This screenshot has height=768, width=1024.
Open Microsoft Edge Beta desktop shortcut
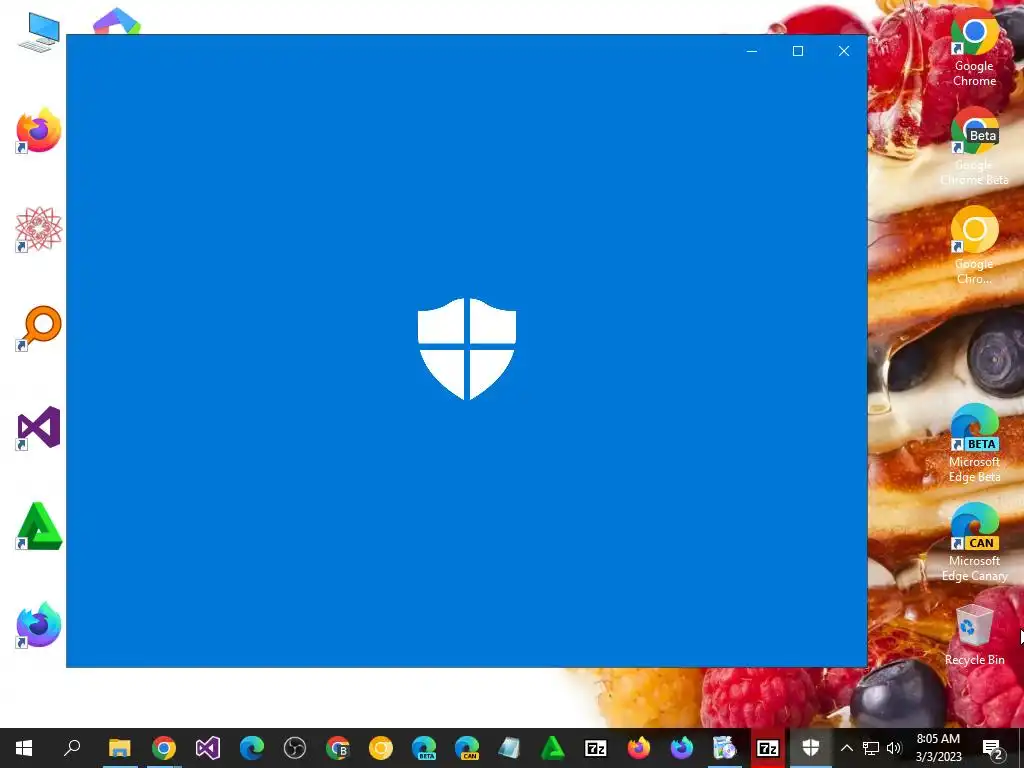point(974,444)
